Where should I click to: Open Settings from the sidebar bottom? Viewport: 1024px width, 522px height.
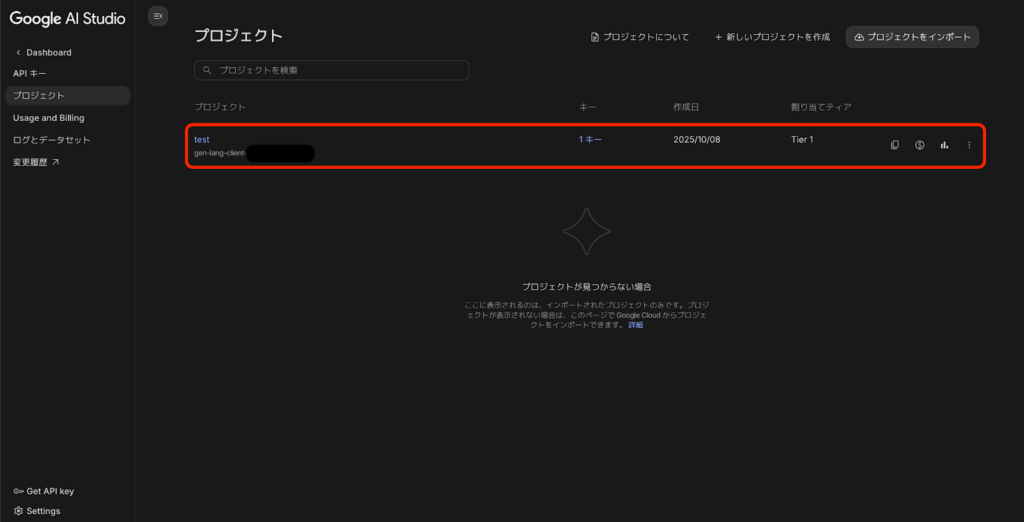click(x=37, y=511)
